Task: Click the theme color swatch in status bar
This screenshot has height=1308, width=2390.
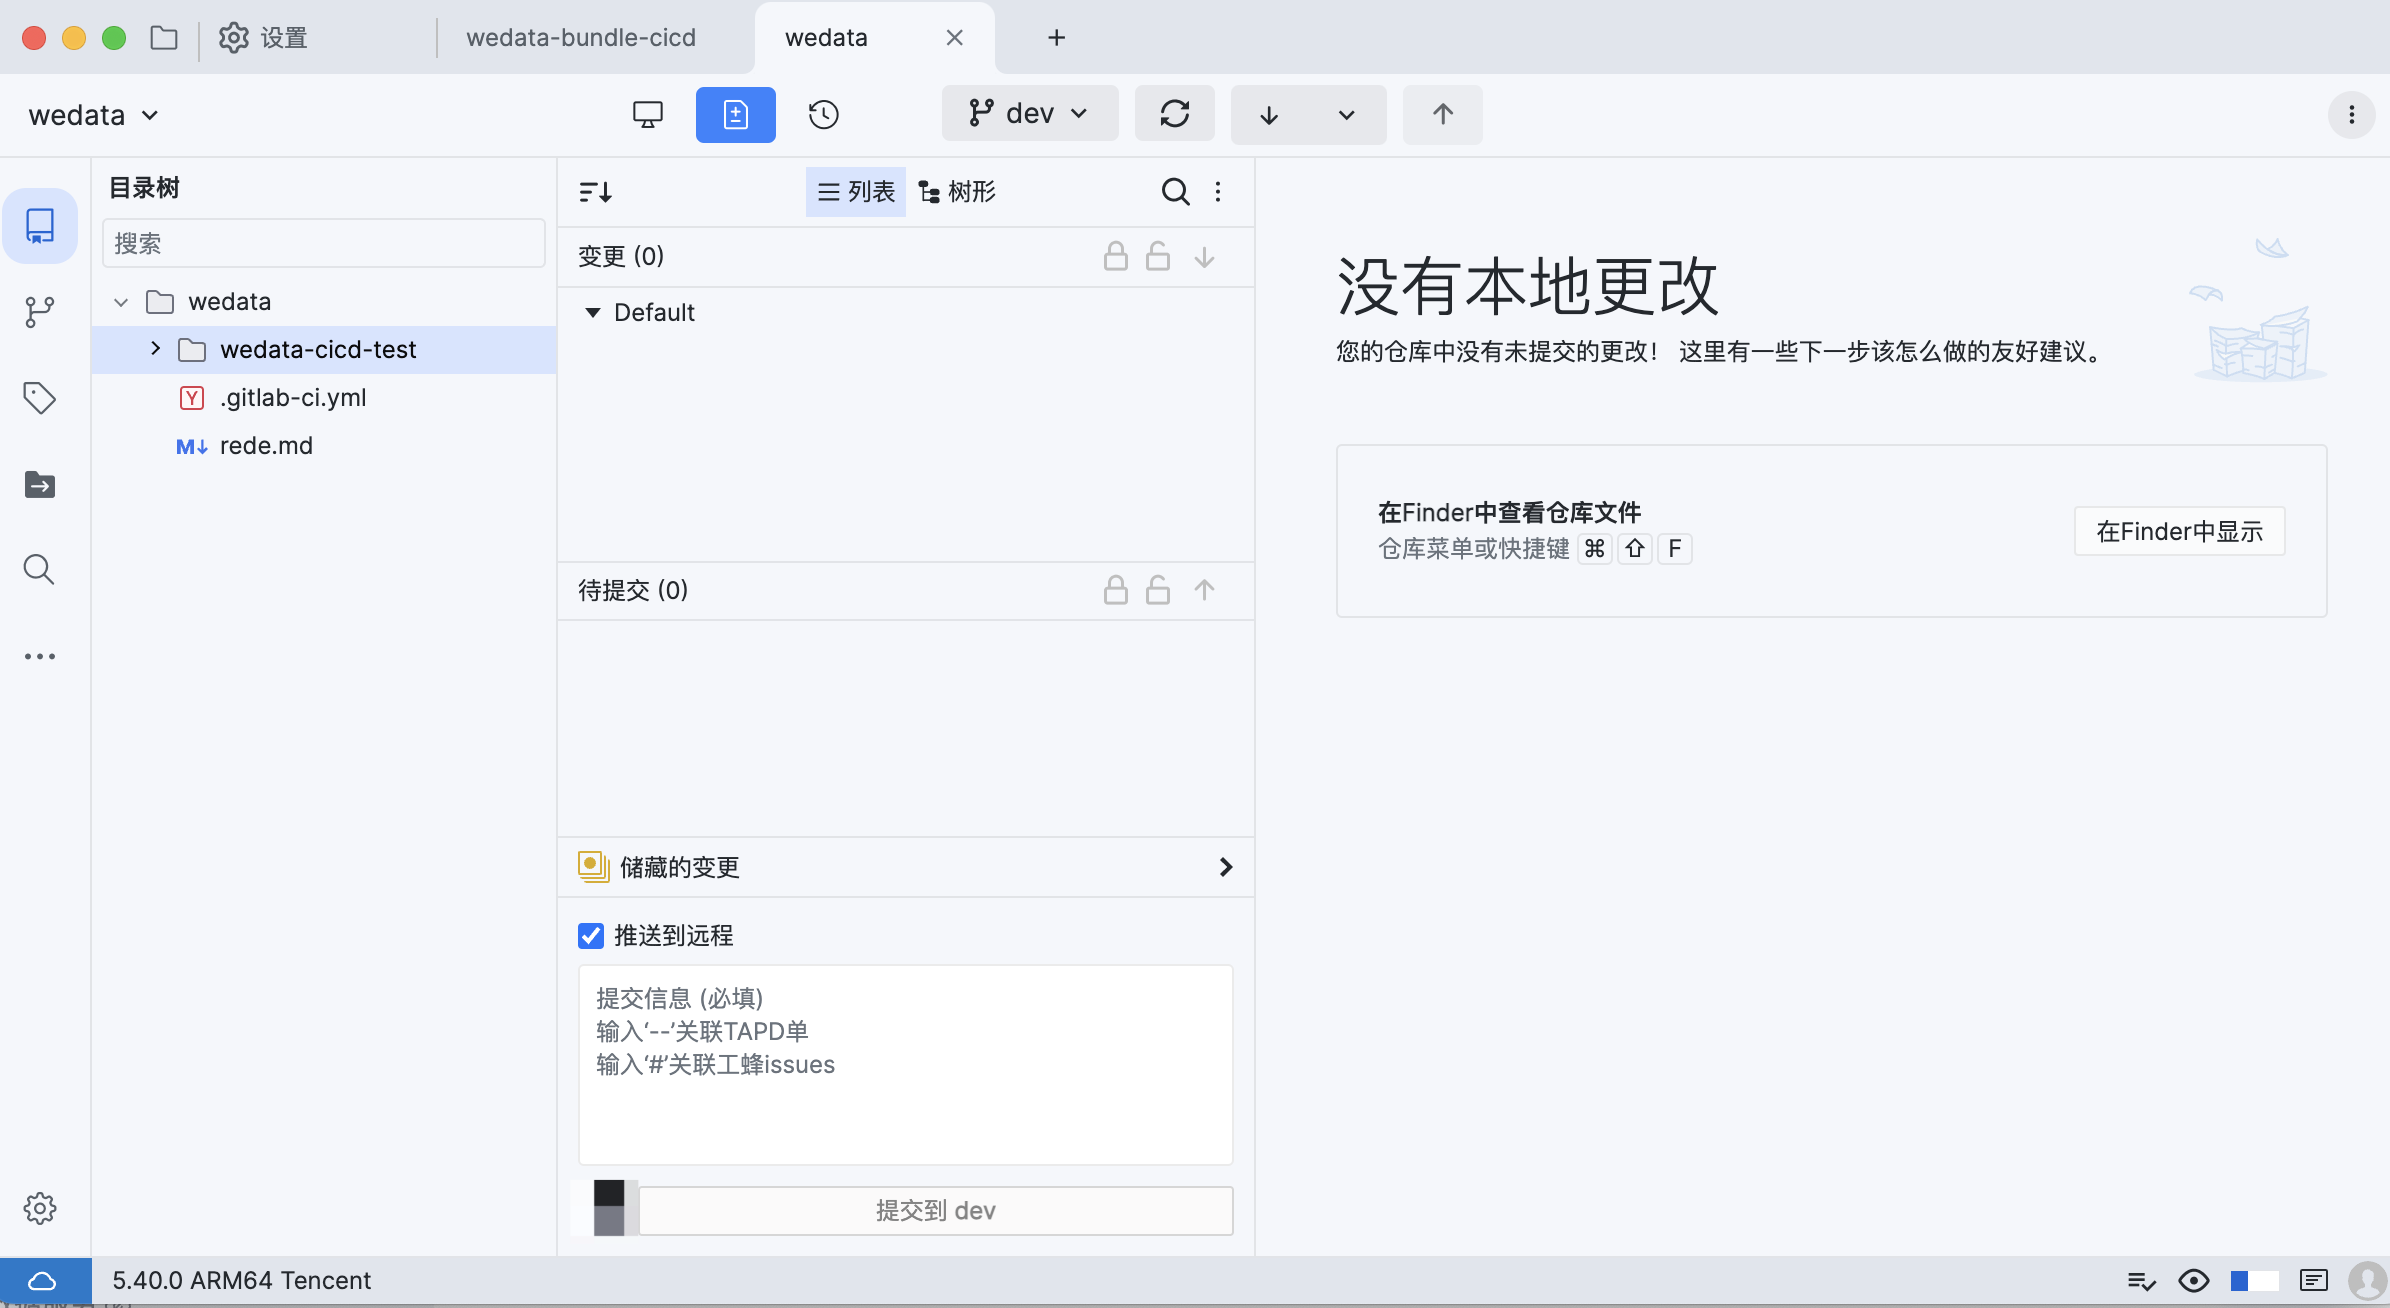Action: point(2253,1280)
